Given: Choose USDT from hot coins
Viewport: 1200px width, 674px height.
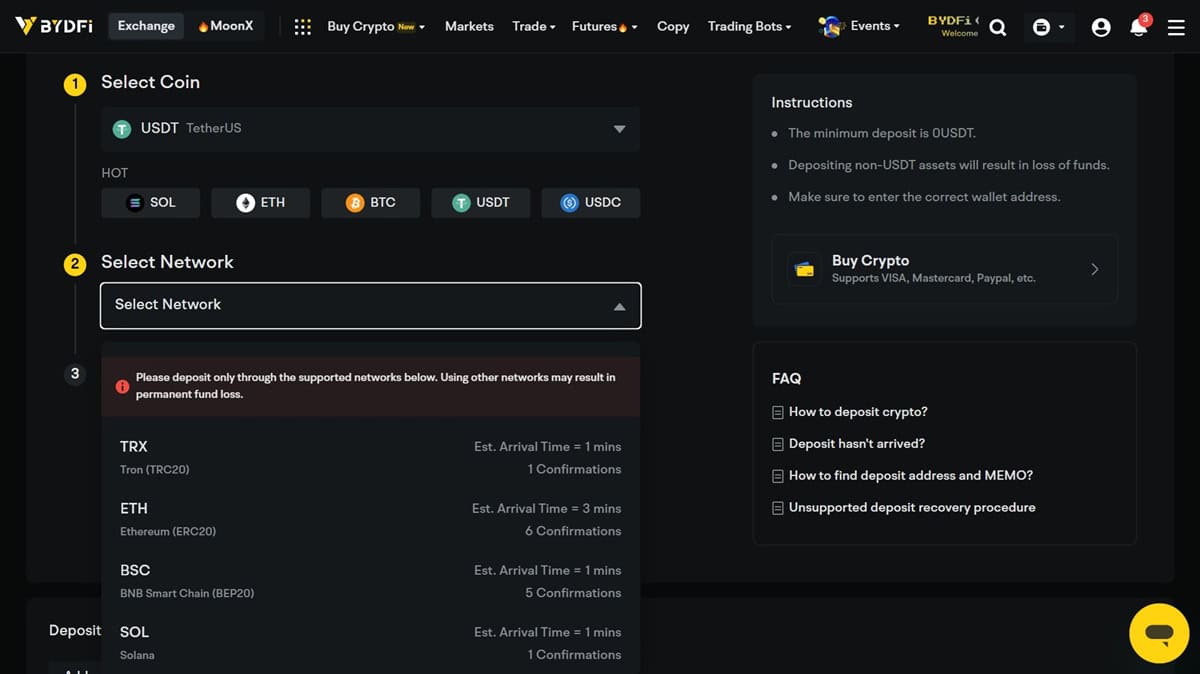Looking at the screenshot, I should [481, 203].
